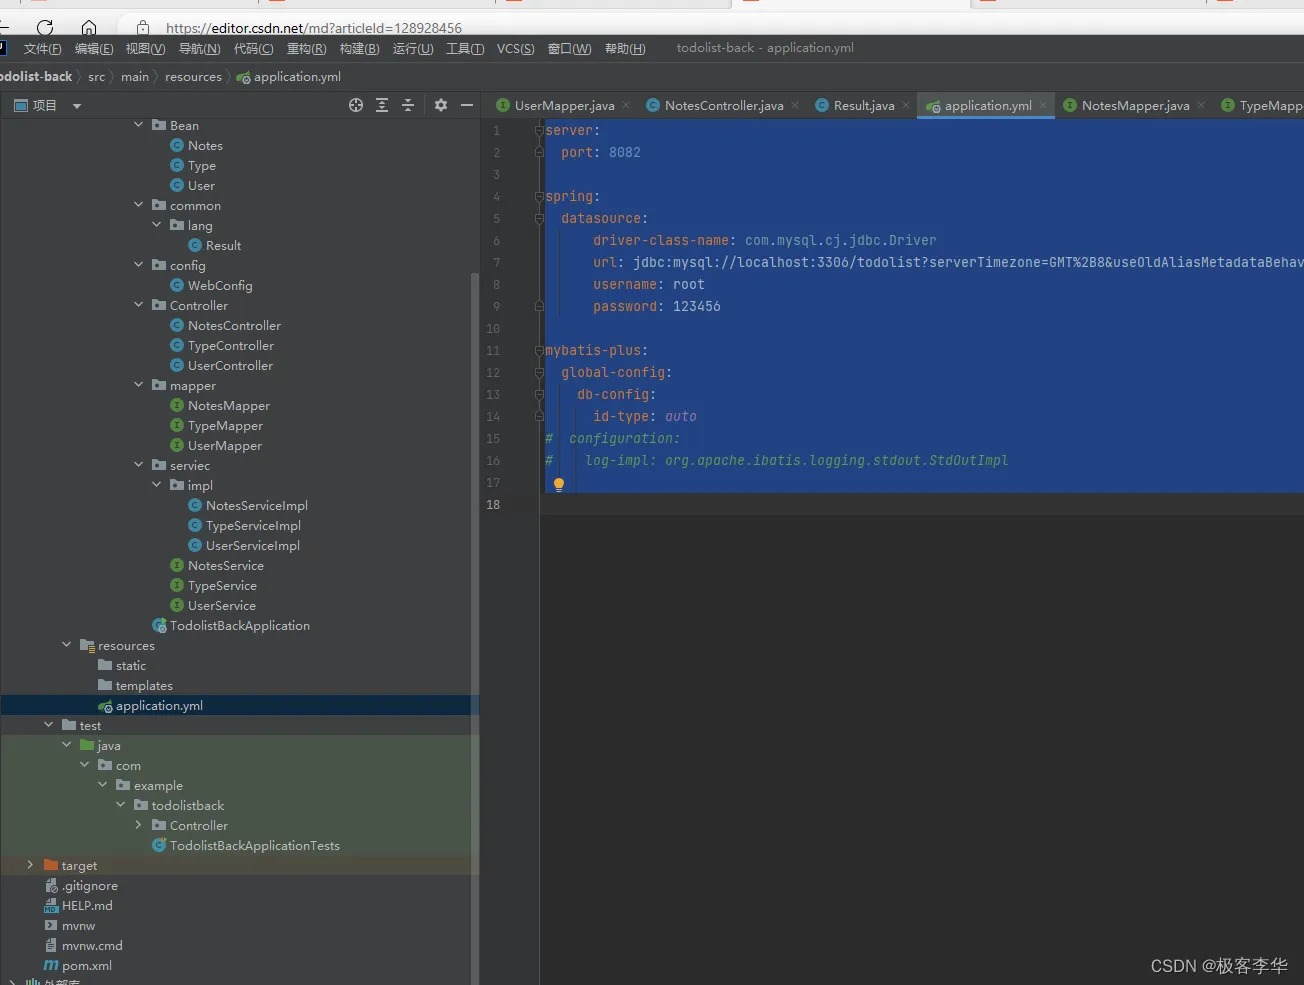
Task: Click the locate current file crosshair icon
Action: click(356, 105)
